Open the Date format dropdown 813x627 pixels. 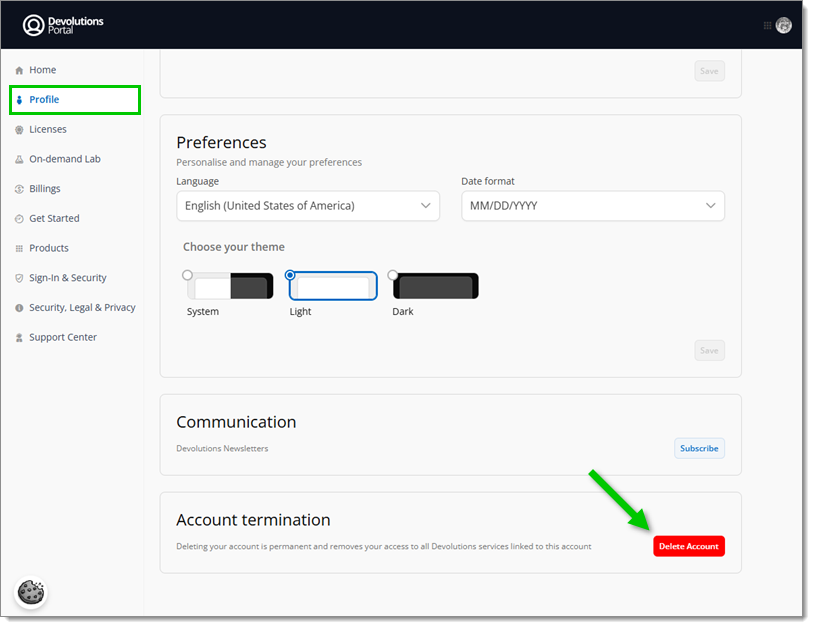point(592,206)
